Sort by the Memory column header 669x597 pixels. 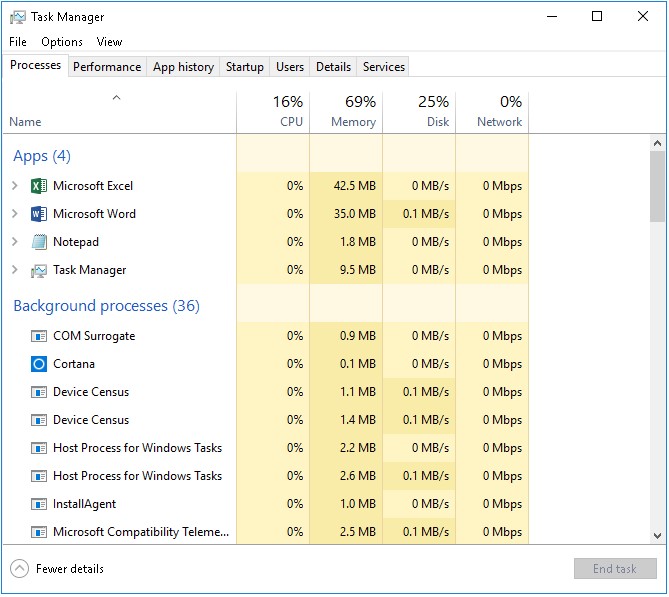(346, 113)
